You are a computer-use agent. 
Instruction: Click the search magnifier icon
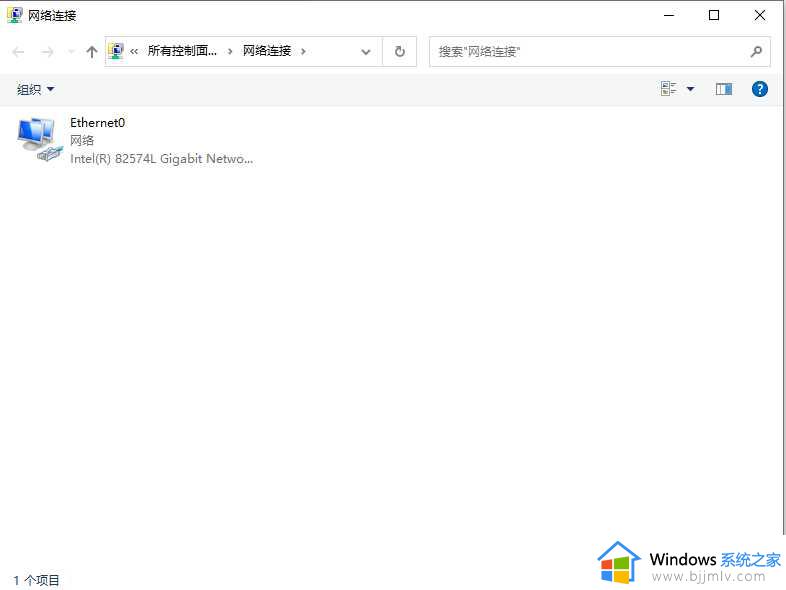[756, 51]
